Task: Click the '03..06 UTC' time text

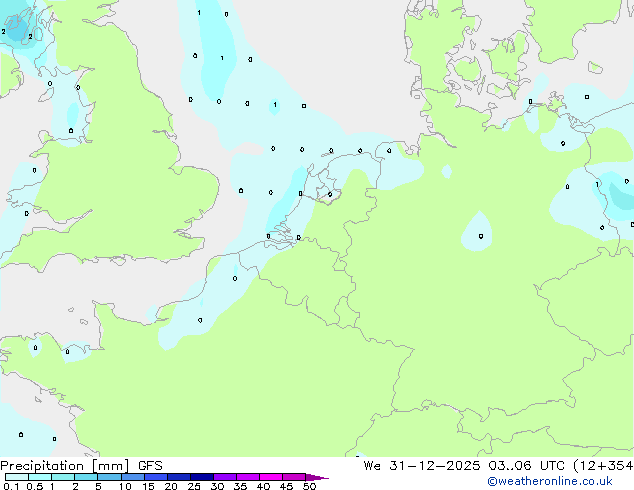Action: (x=526, y=466)
